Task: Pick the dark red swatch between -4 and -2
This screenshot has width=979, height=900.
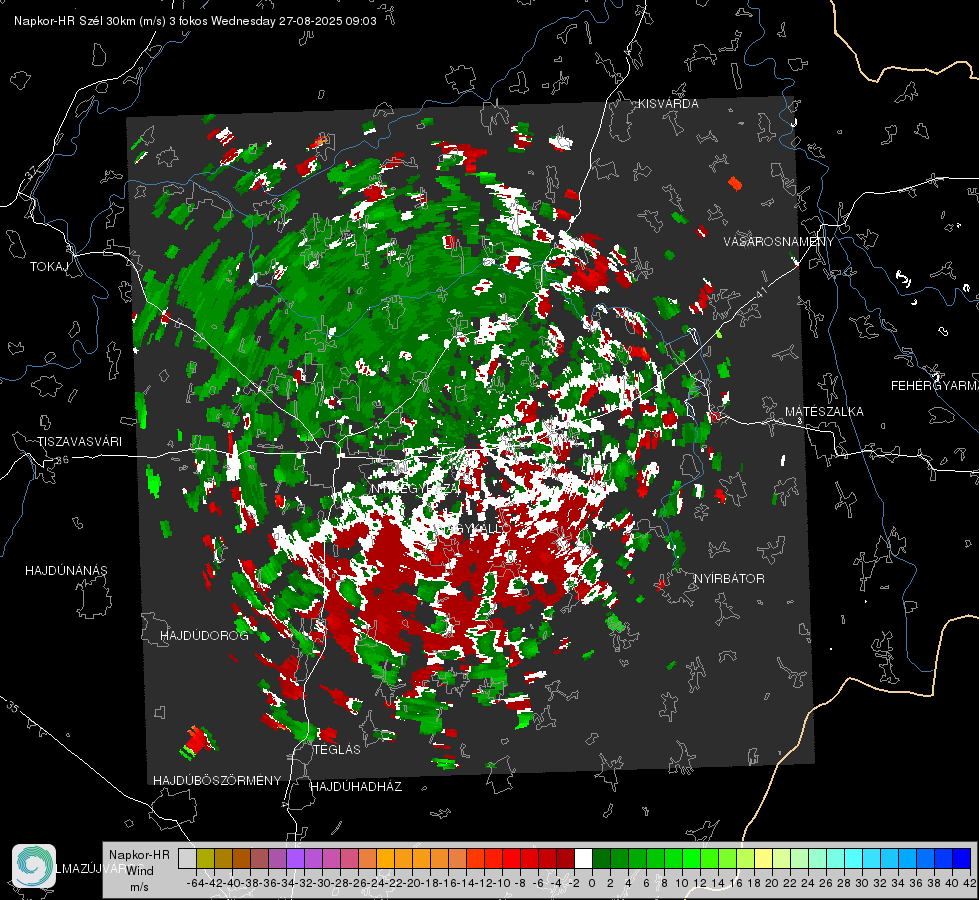Action: [566, 858]
